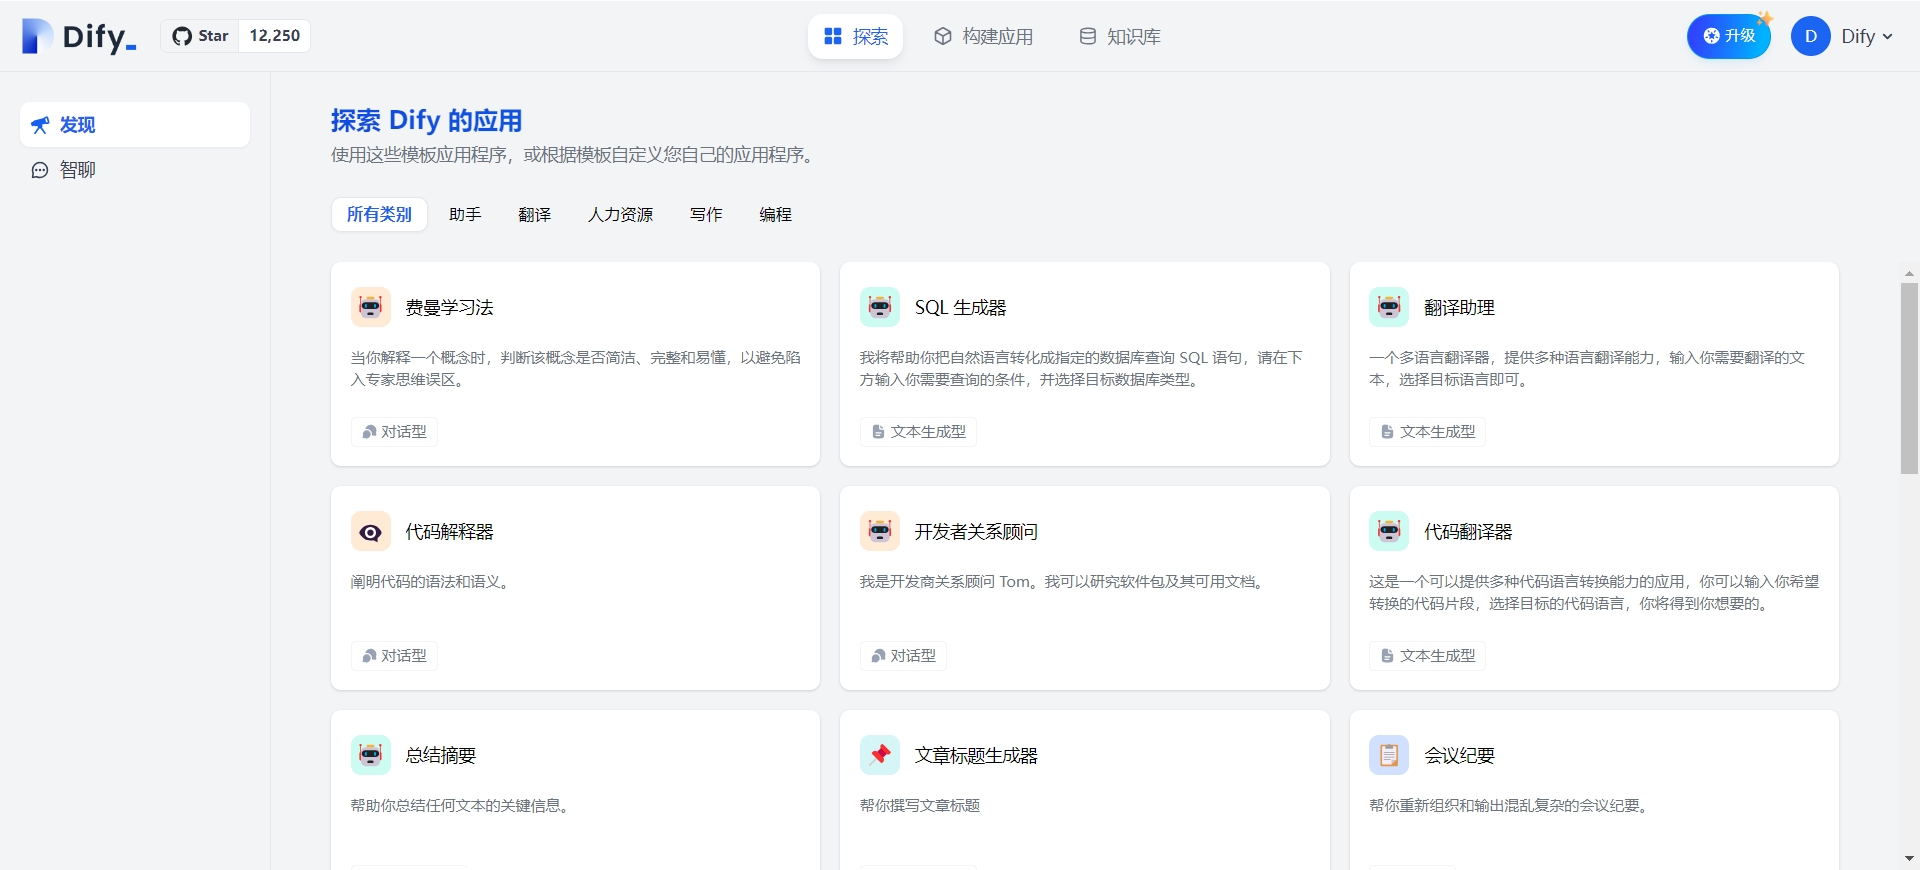The image size is (1920, 870).
Task: Click the 探索 Dify 的应用 heading
Action: pyautogui.click(x=426, y=121)
